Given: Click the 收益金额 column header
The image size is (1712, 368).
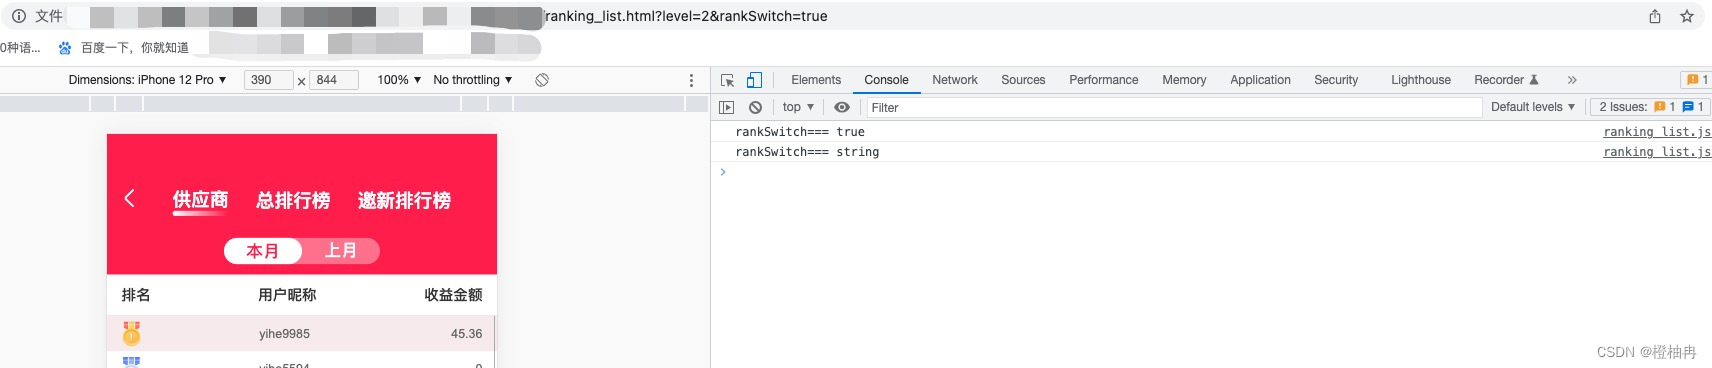Looking at the screenshot, I should [453, 295].
